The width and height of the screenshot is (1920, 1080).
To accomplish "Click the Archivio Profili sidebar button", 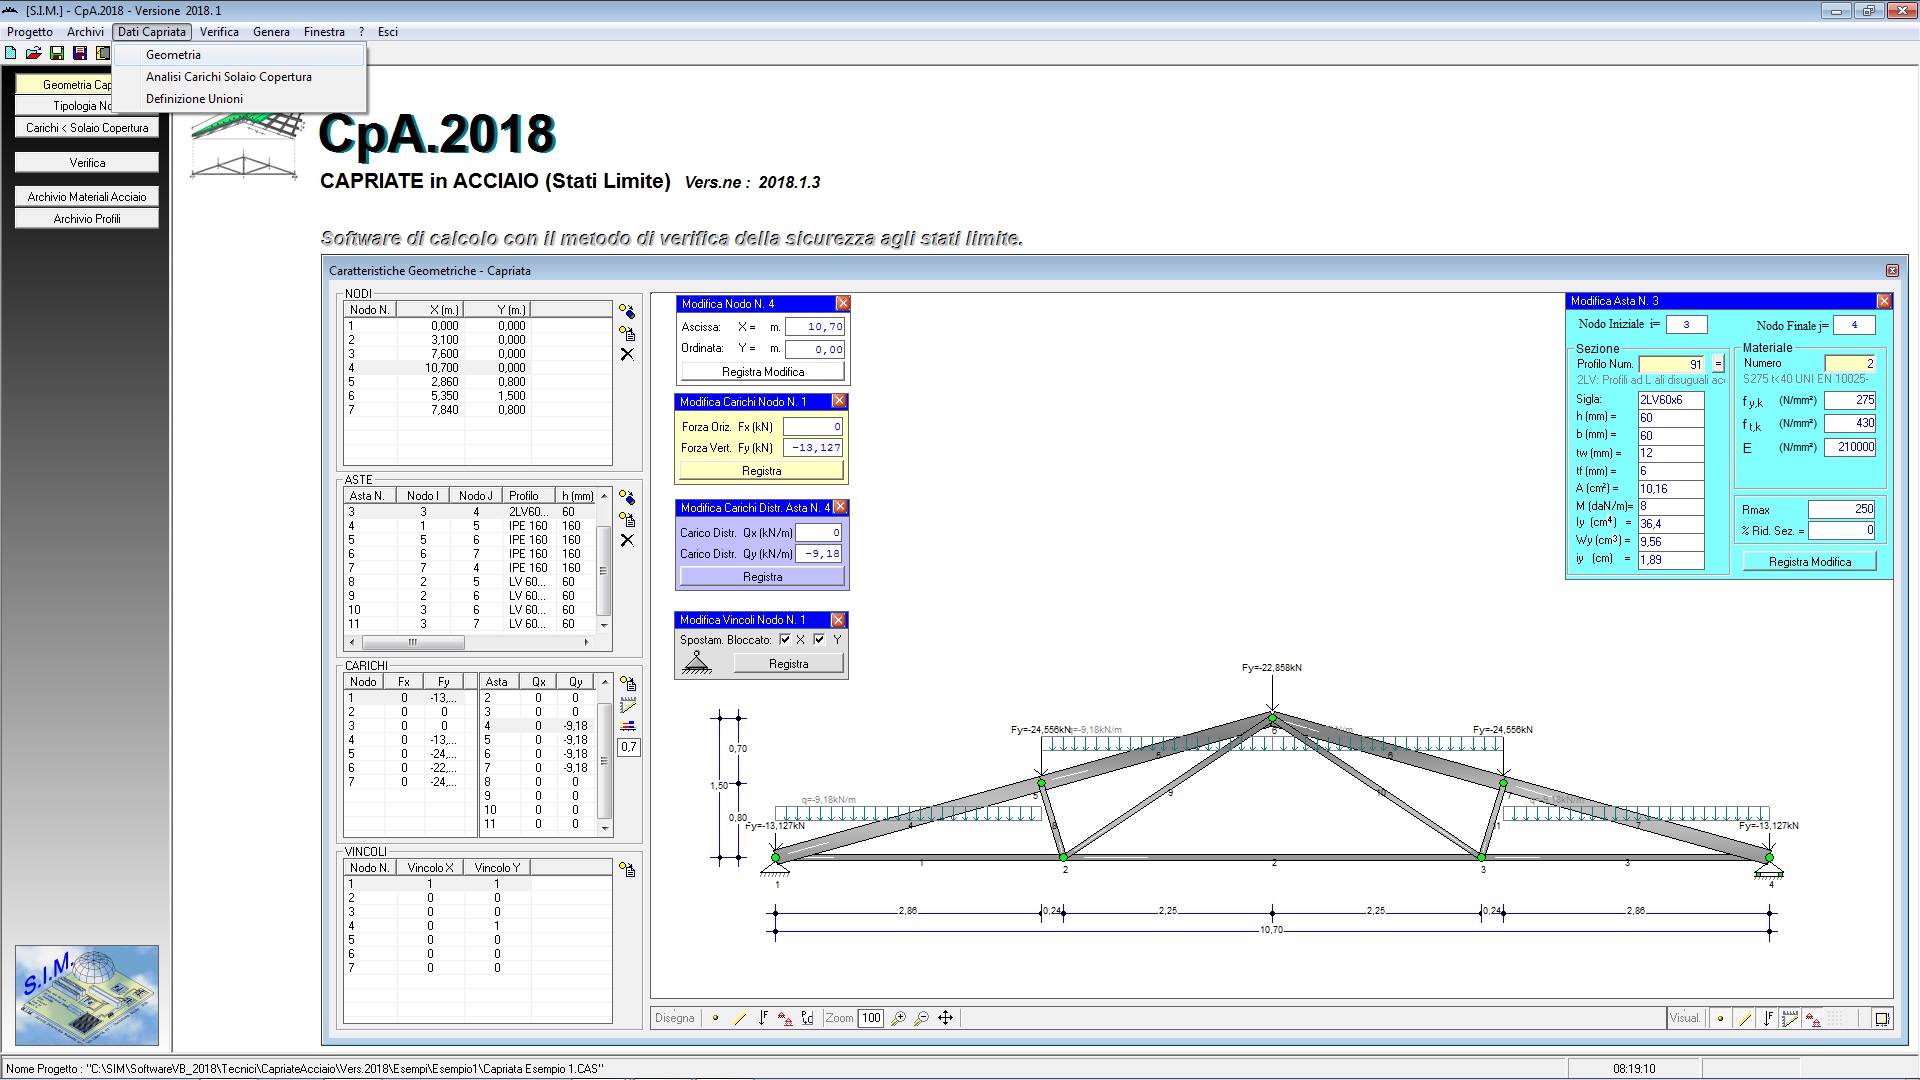I will point(87,219).
